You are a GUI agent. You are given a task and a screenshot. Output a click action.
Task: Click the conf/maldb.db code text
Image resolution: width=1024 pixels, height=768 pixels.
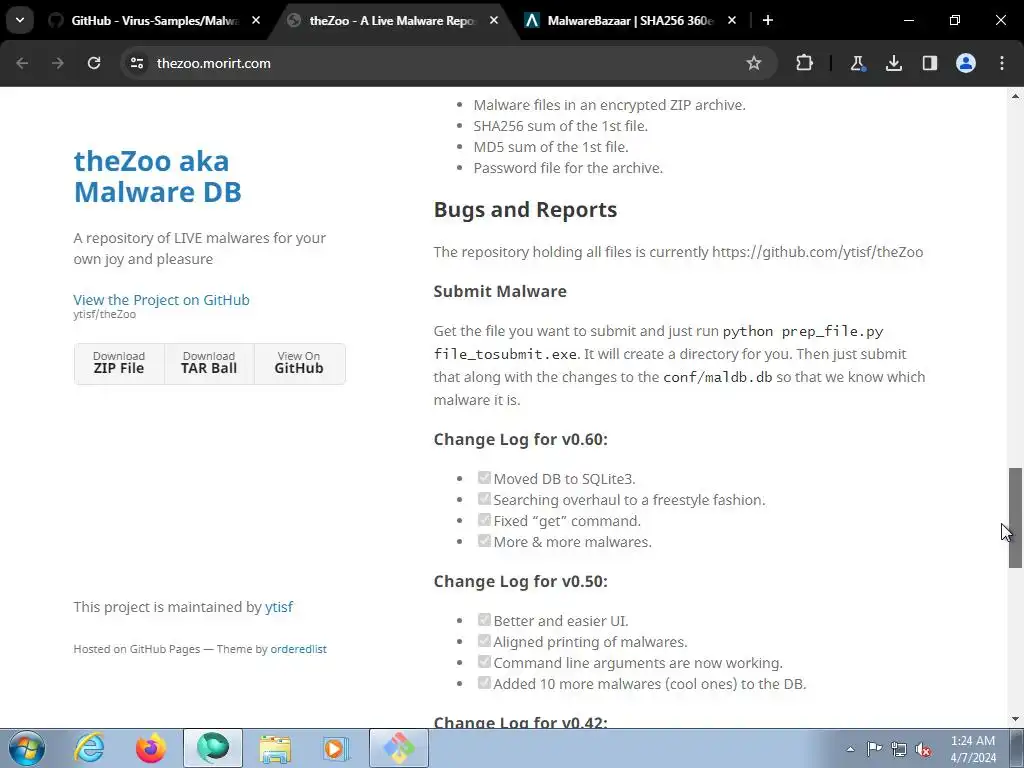tap(718, 377)
